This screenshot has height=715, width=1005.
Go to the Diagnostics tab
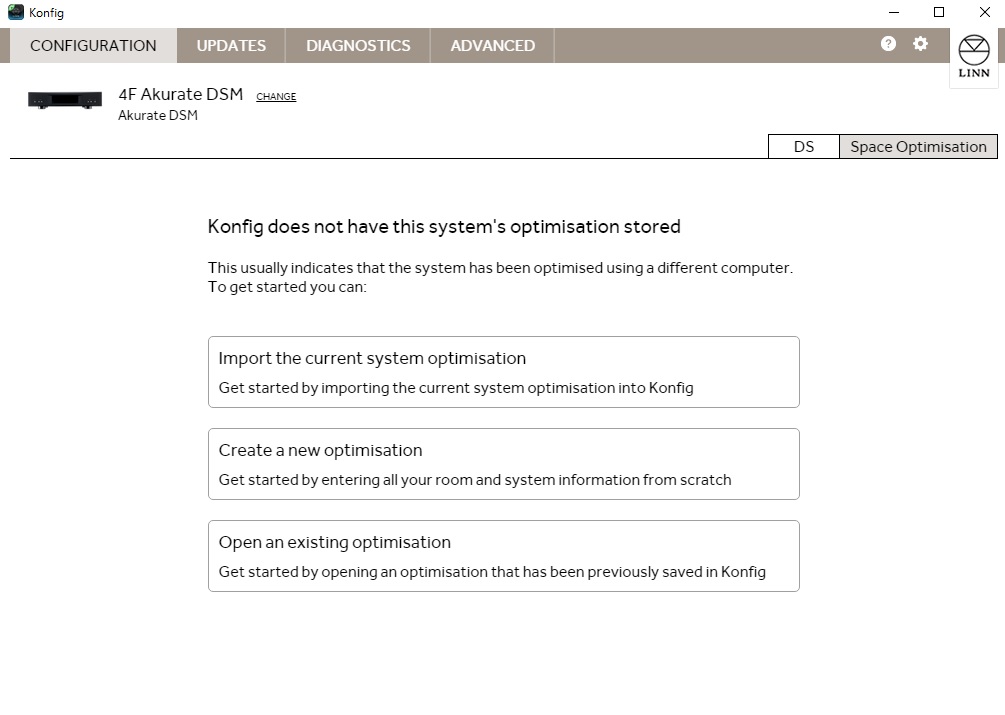358,45
